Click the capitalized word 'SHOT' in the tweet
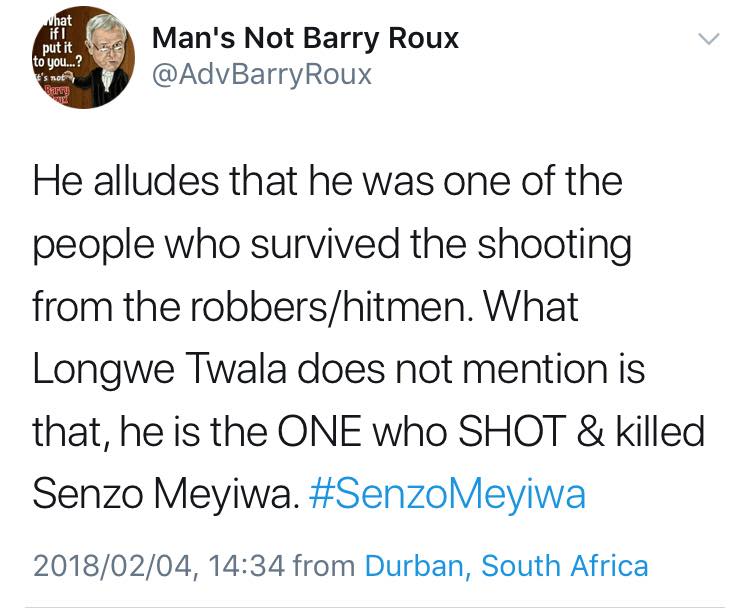This screenshot has height=609, width=750. 512,431
